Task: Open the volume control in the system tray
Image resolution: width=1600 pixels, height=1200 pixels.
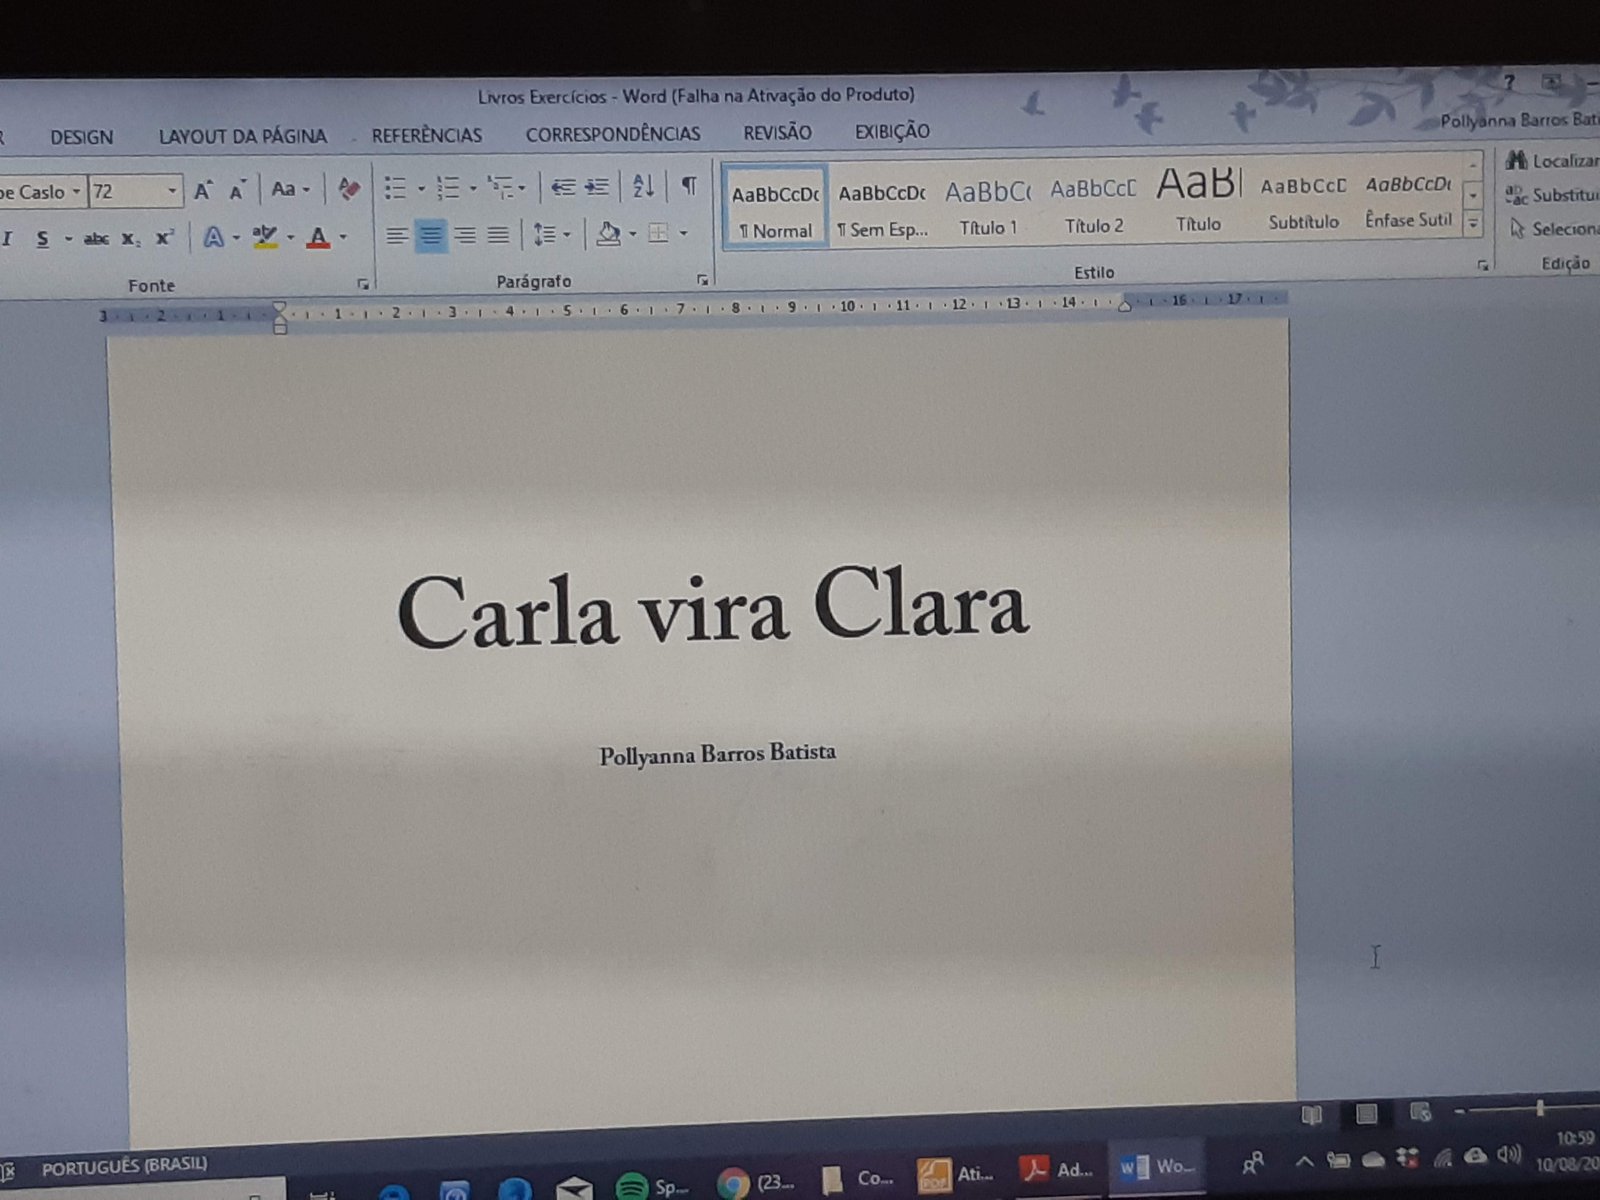Action: [x=1508, y=1155]
